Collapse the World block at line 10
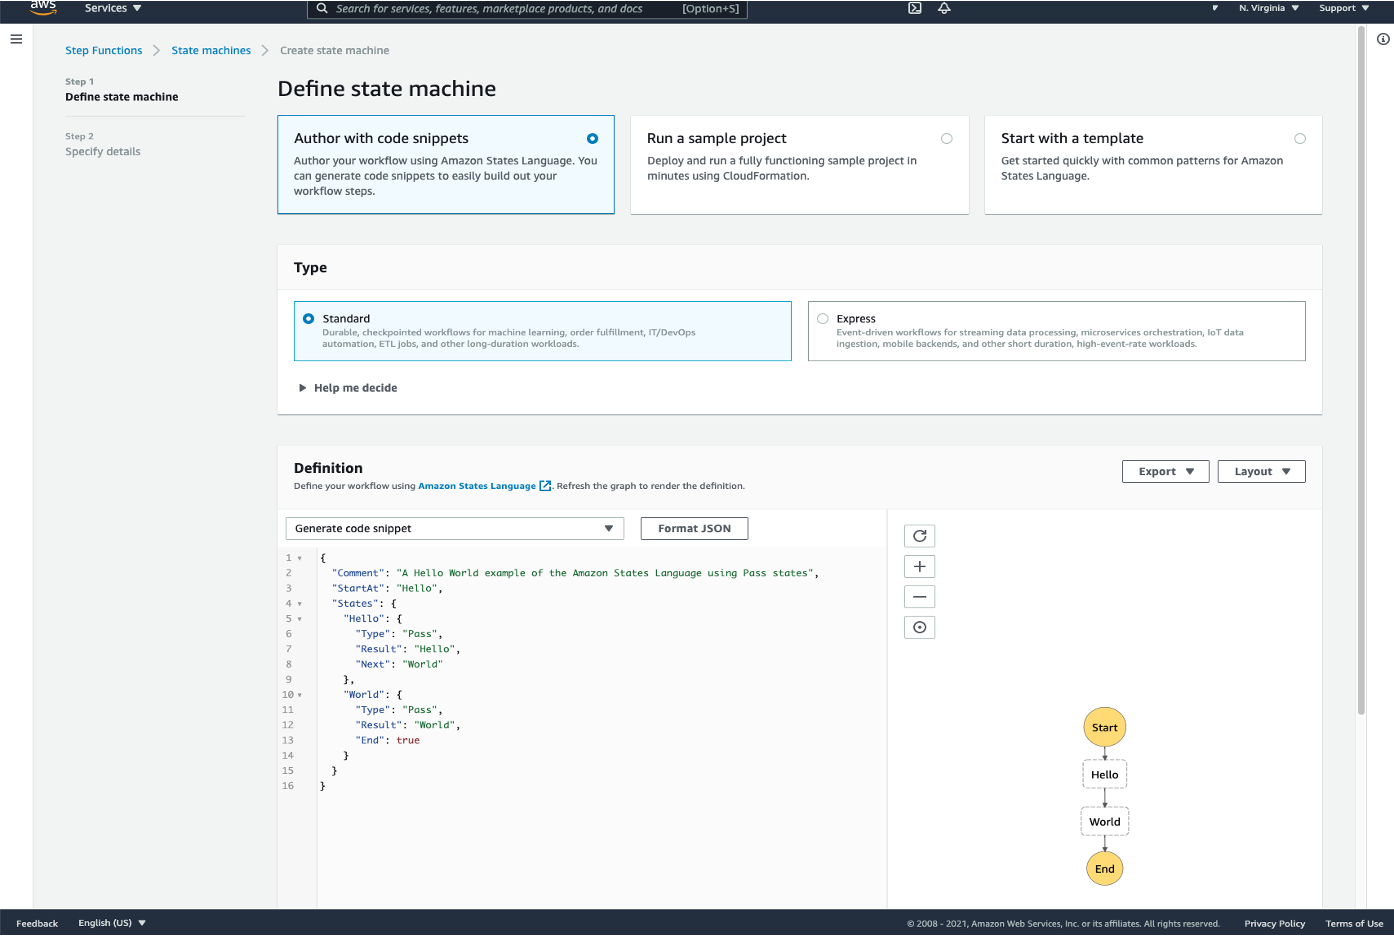The height and width of the screenshot is (936, 1394). point(300,695)
